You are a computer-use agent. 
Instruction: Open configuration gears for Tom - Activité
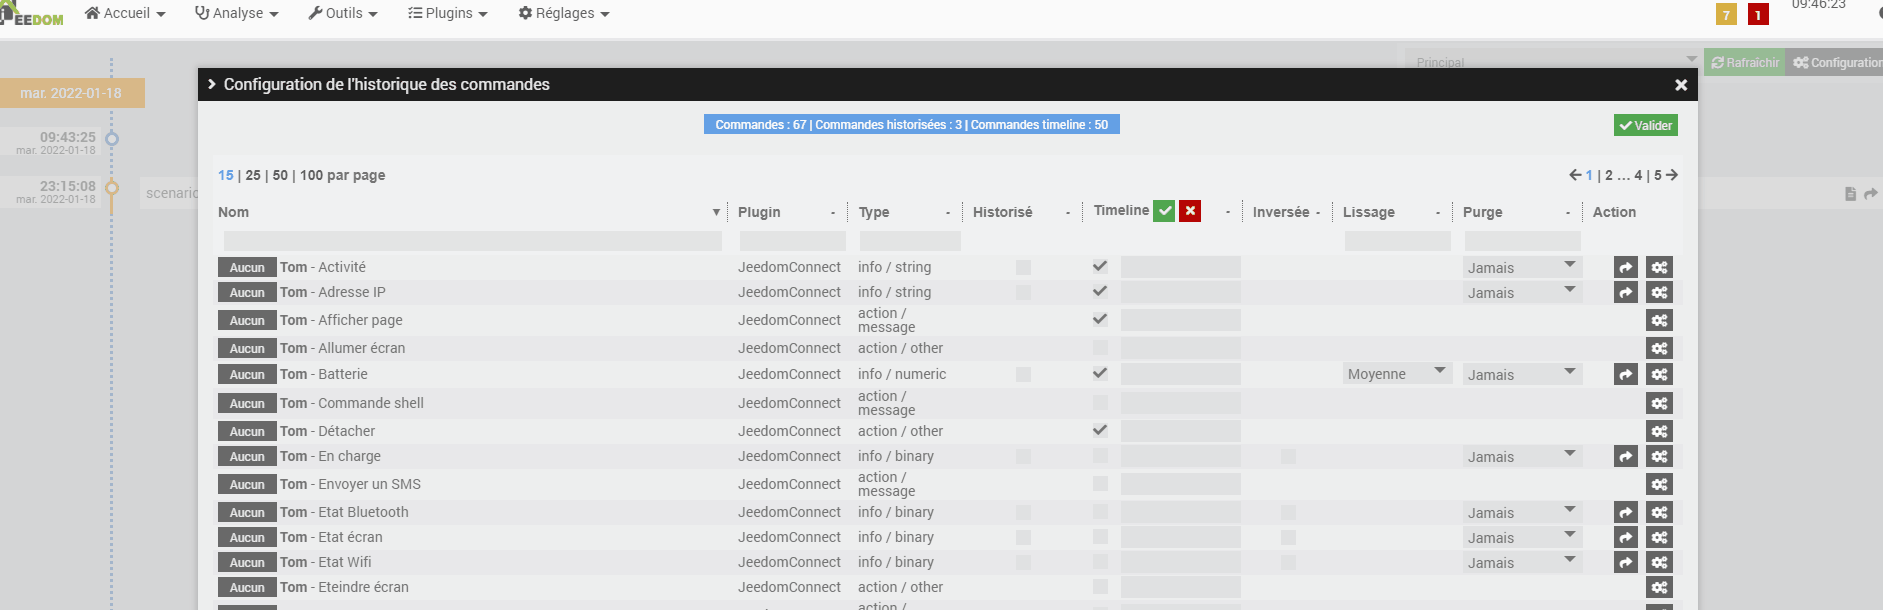pos(1659,267)
